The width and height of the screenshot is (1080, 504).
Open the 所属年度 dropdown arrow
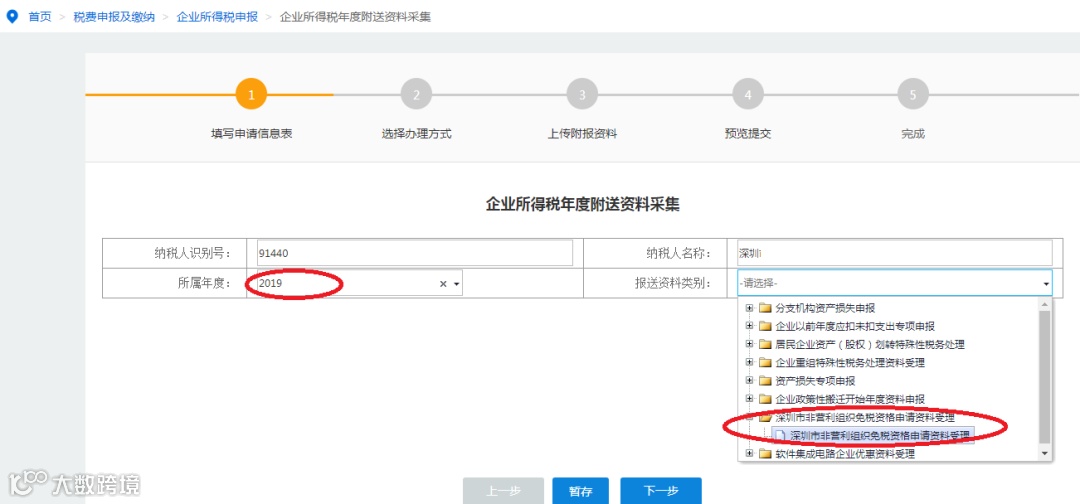pos(456,284)
